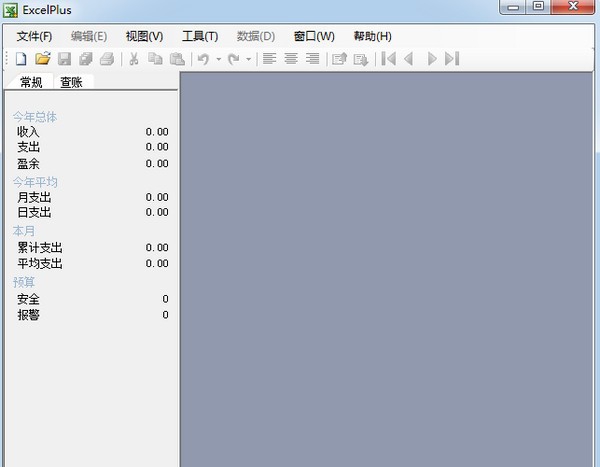Click the 收入 row label
600x467 pixels.
(28, 132)
